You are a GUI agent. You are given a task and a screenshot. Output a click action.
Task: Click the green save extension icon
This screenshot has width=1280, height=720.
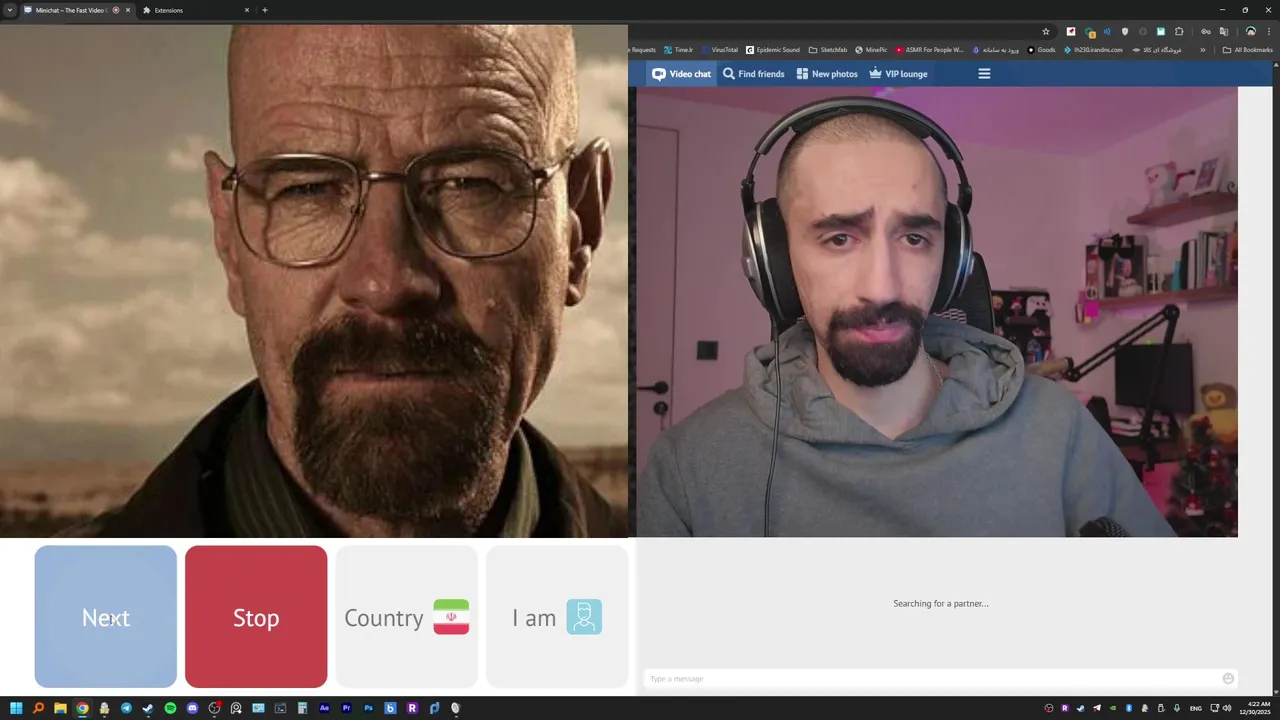tap(1161, 32)
